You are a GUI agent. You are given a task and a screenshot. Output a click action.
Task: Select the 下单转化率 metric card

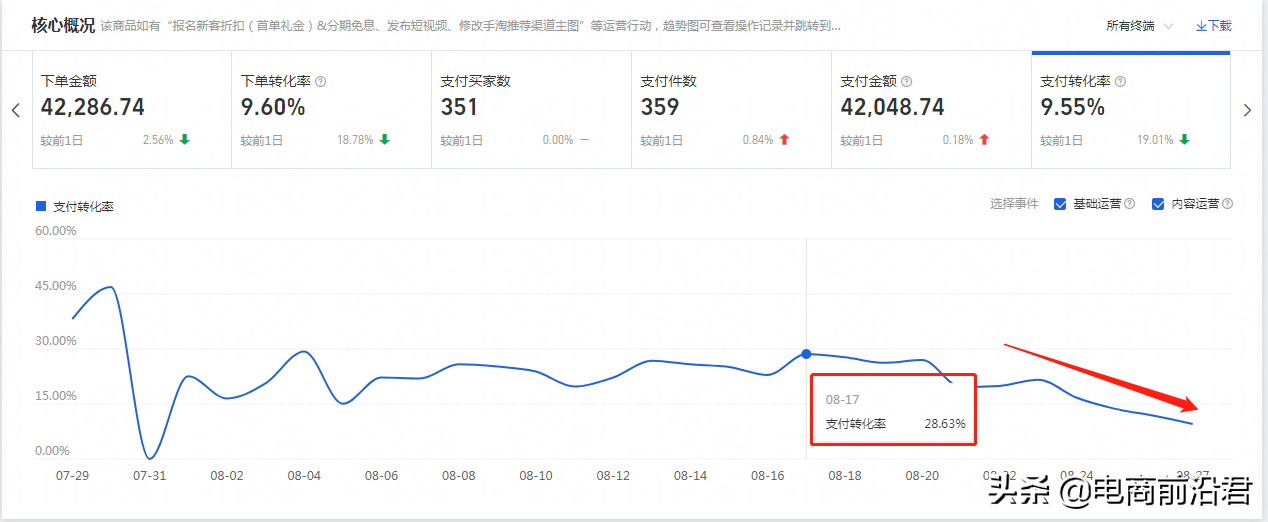pyautogui.click(x=331, y=111)
